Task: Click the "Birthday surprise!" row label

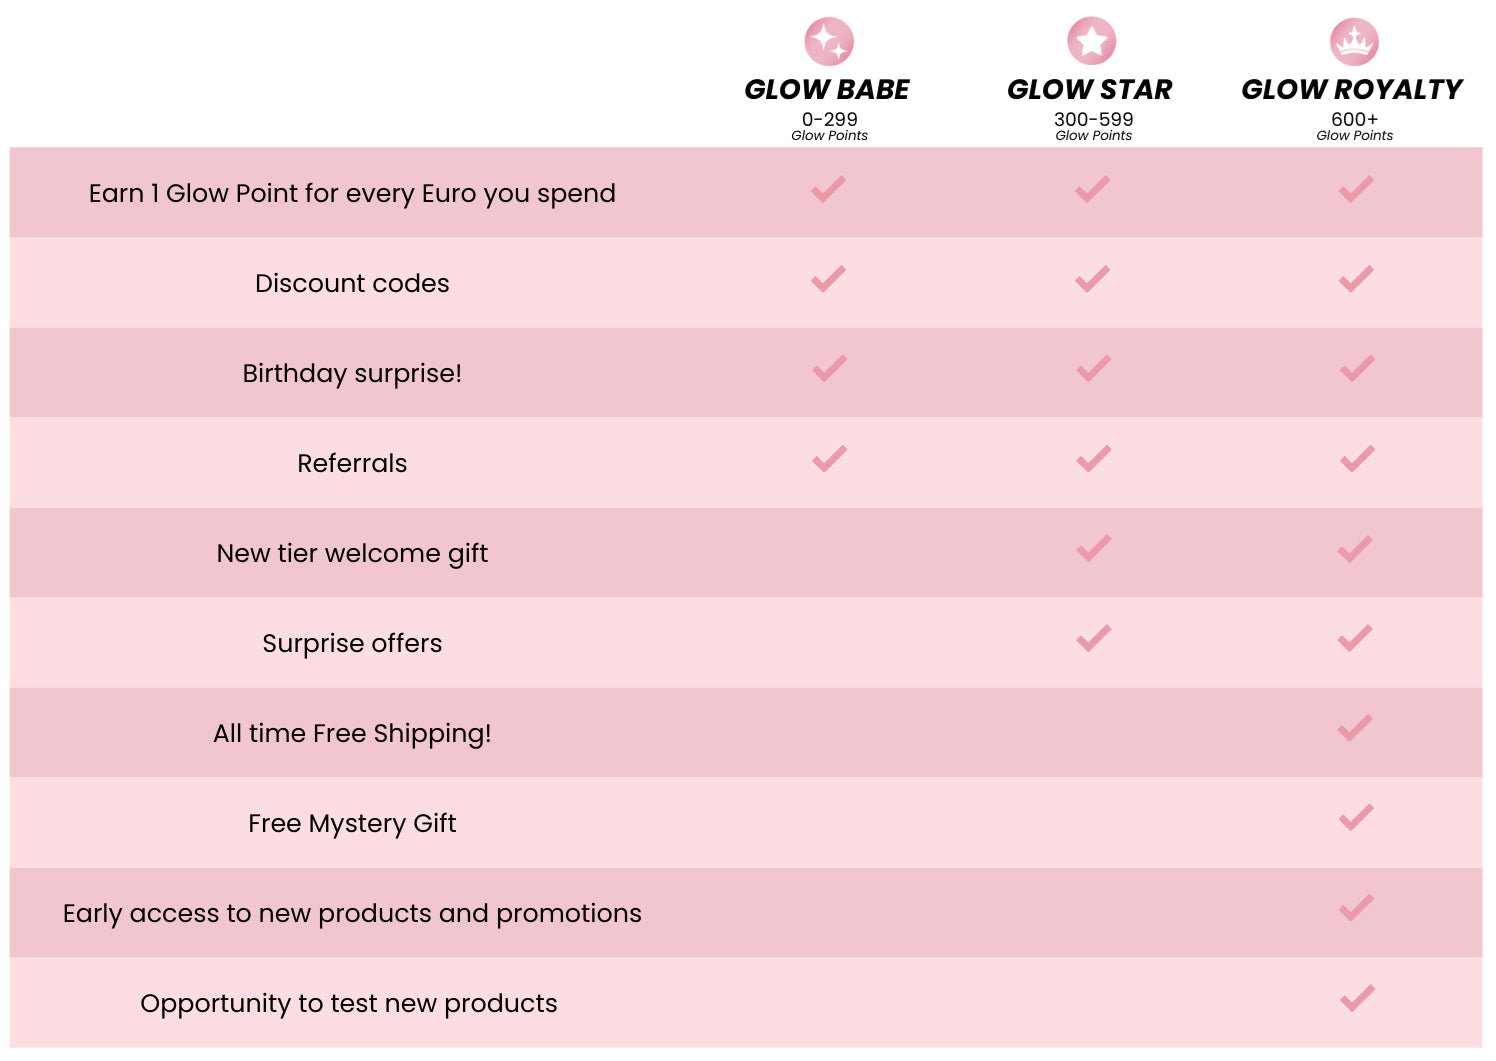Action: [x=352, y=373]
